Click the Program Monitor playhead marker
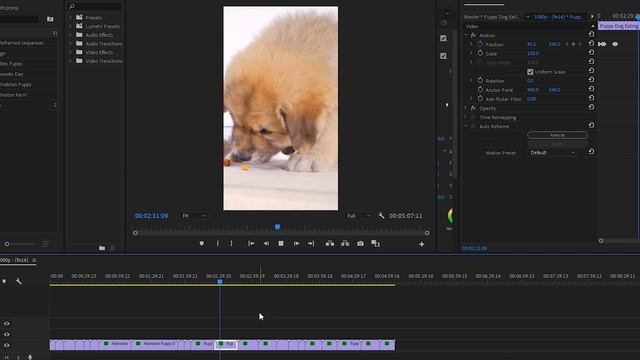Viewport: 640px width, 360px height. coord(278,227)
